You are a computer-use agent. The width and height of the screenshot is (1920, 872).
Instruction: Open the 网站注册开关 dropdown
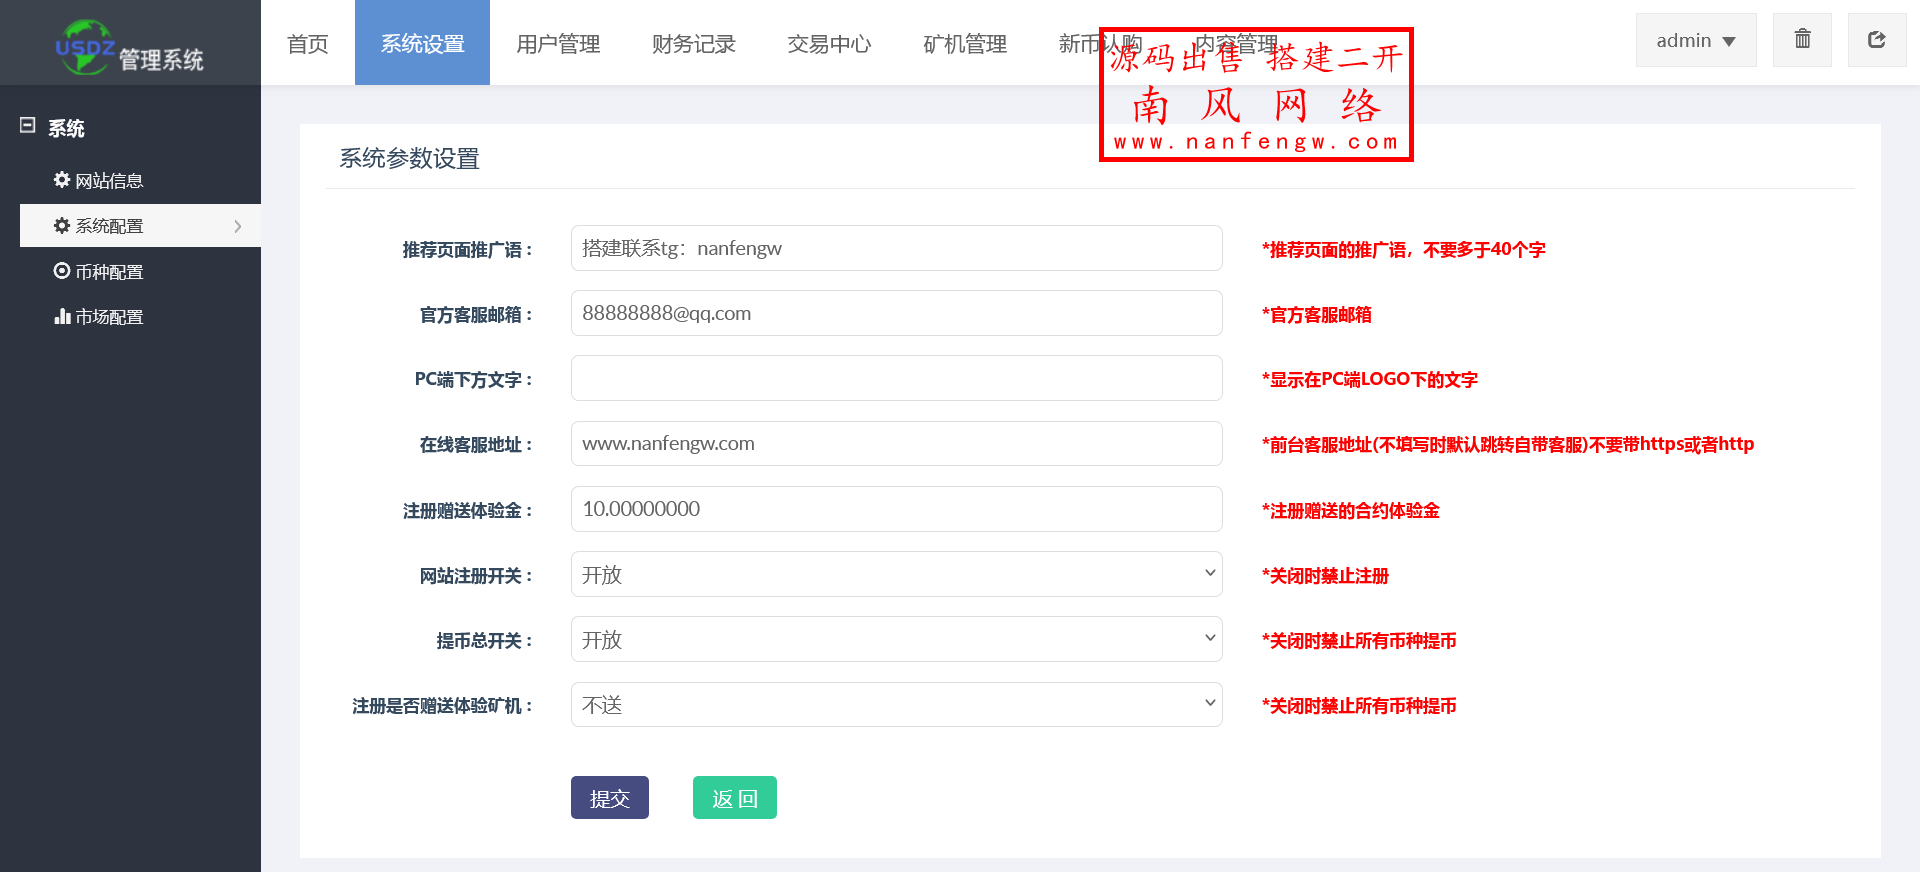896,574
